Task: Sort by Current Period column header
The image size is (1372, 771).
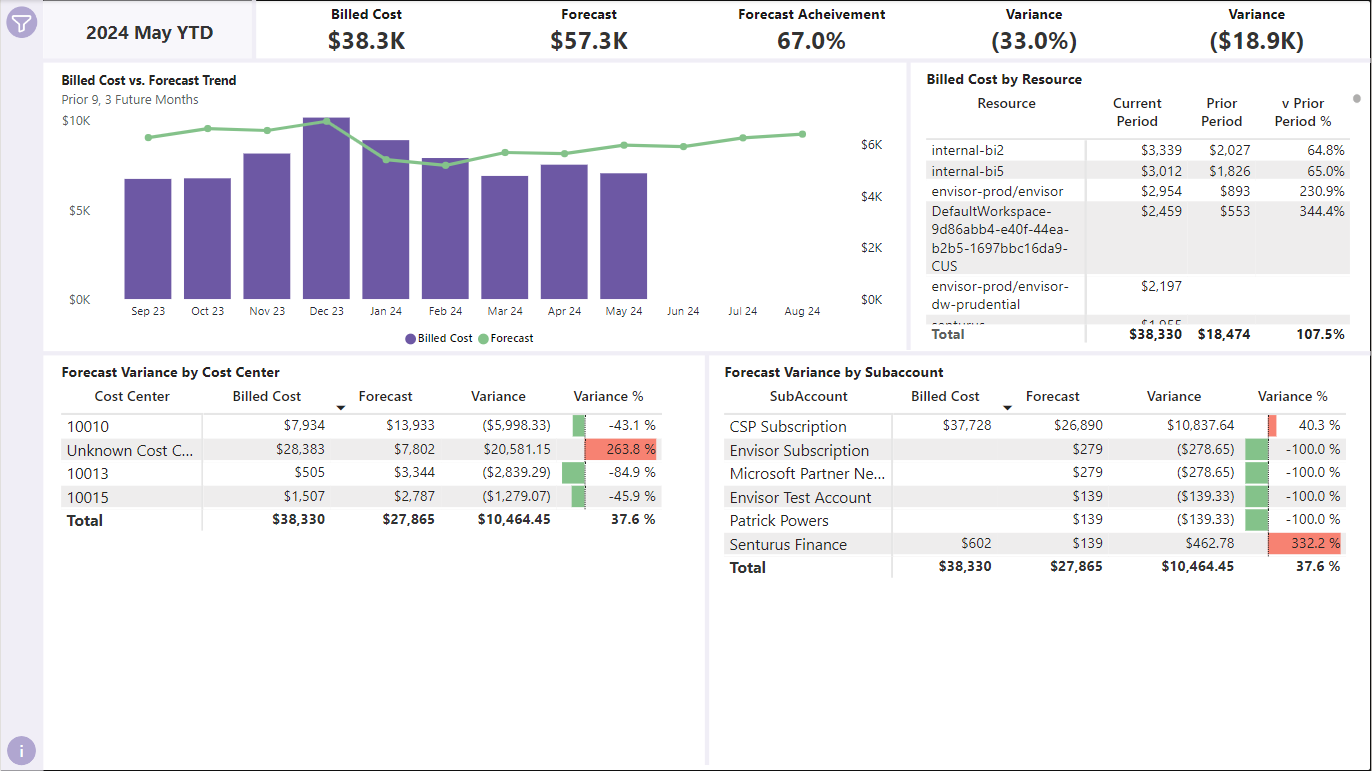Action: click(x=1137, y=112)
